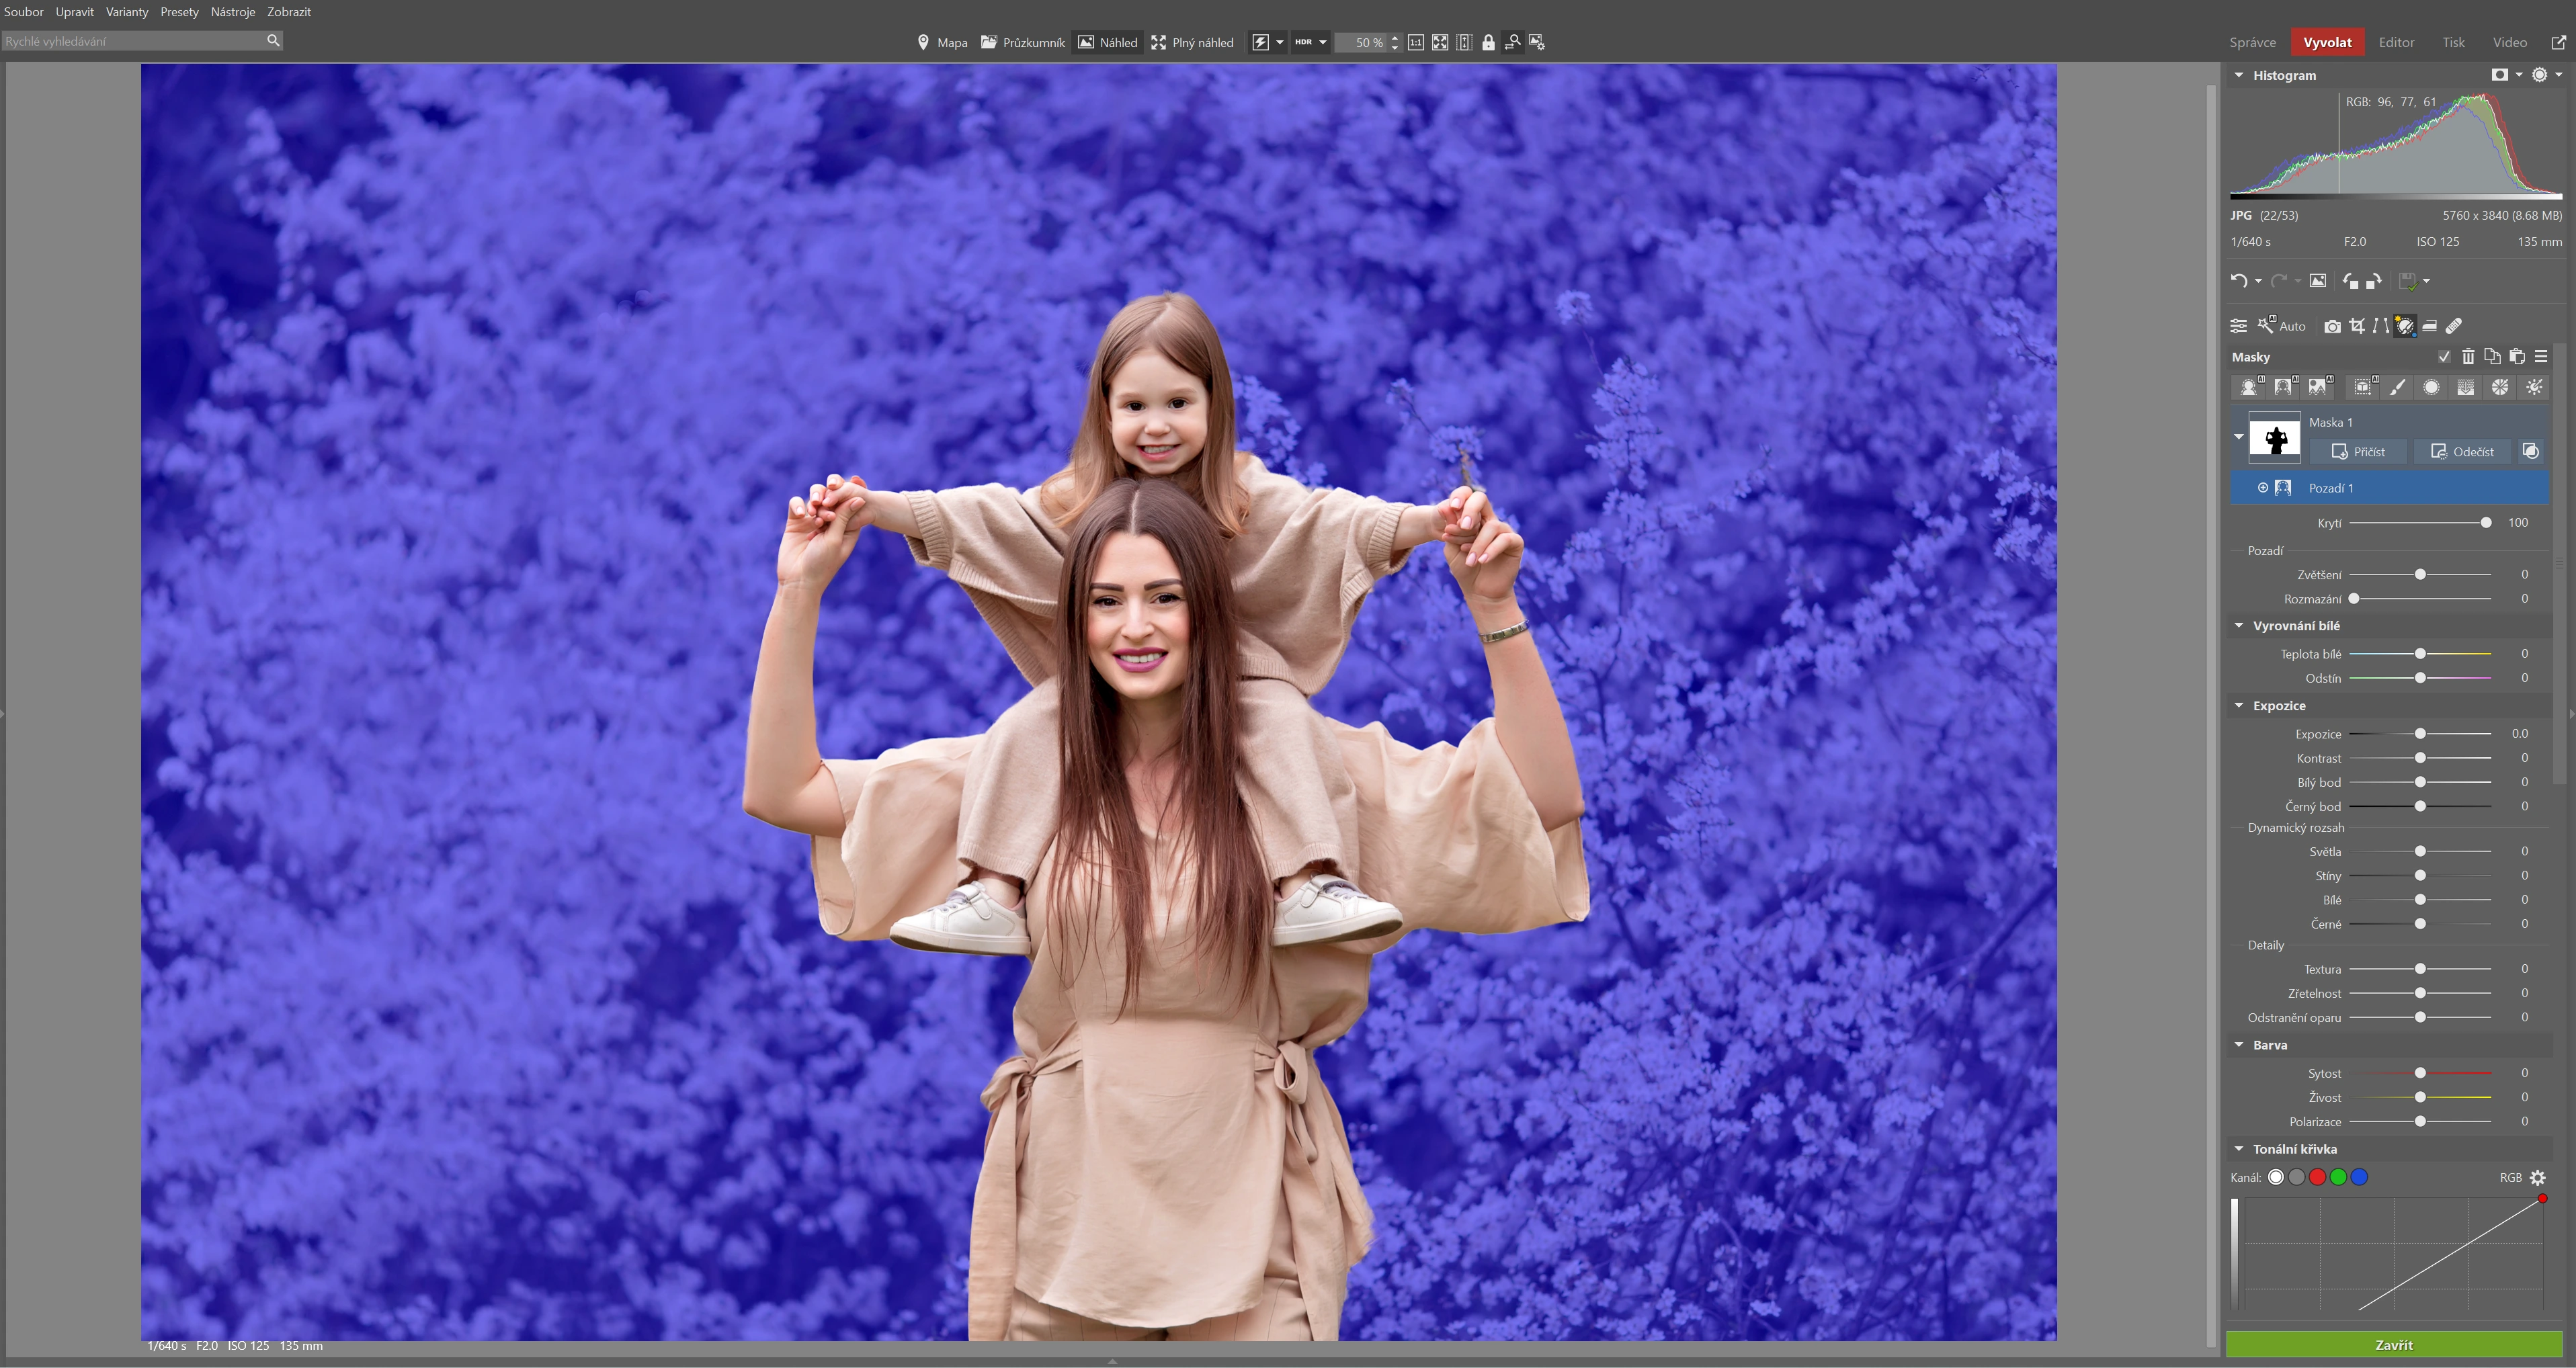Collapse the Maska 1 tree arrow

tap(2239, 436)
